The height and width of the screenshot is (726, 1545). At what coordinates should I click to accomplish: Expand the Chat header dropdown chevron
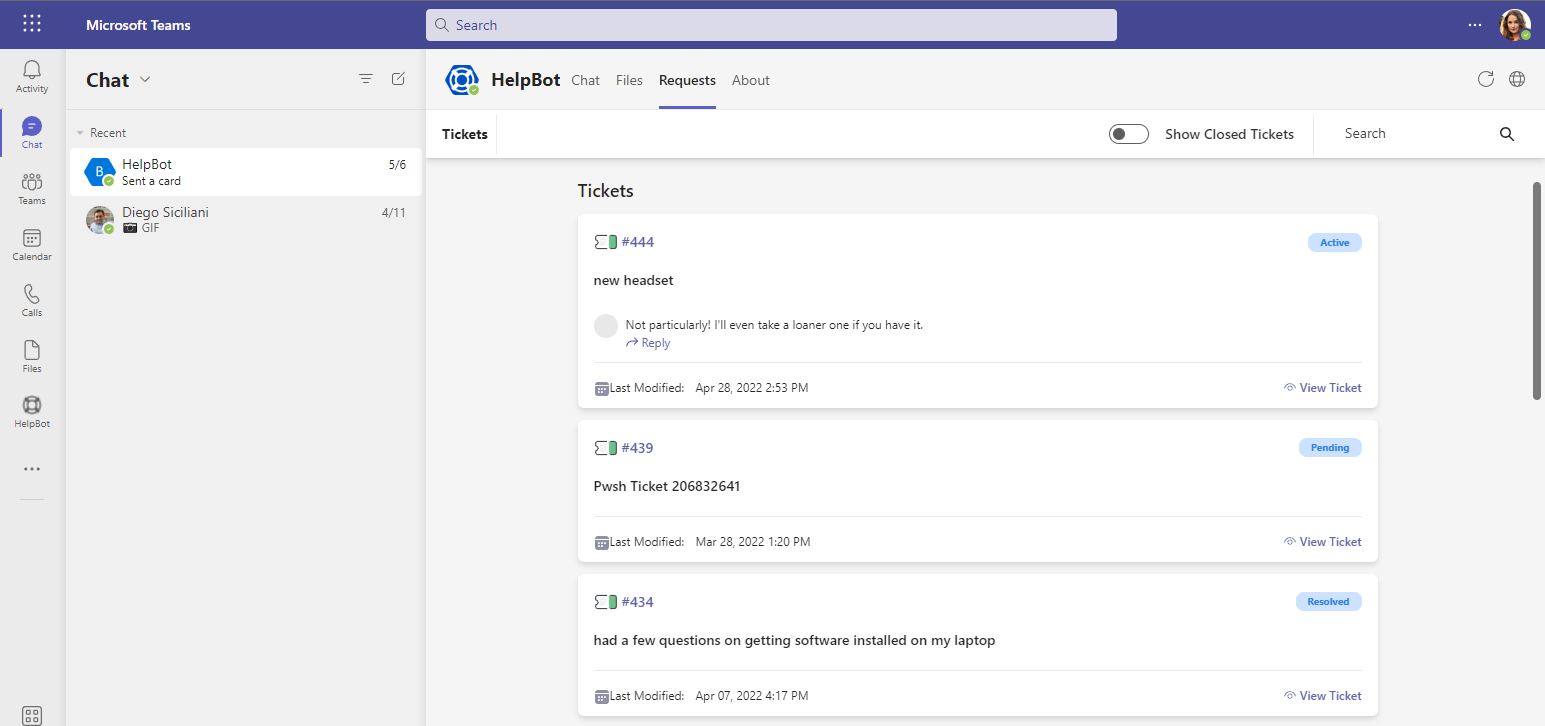[145, 80]
